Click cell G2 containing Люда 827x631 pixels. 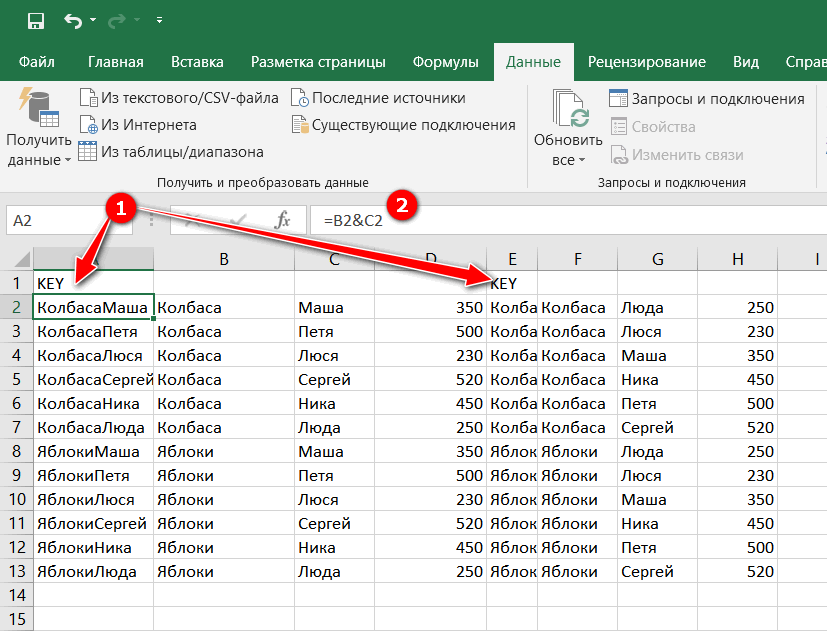[657, 307]
